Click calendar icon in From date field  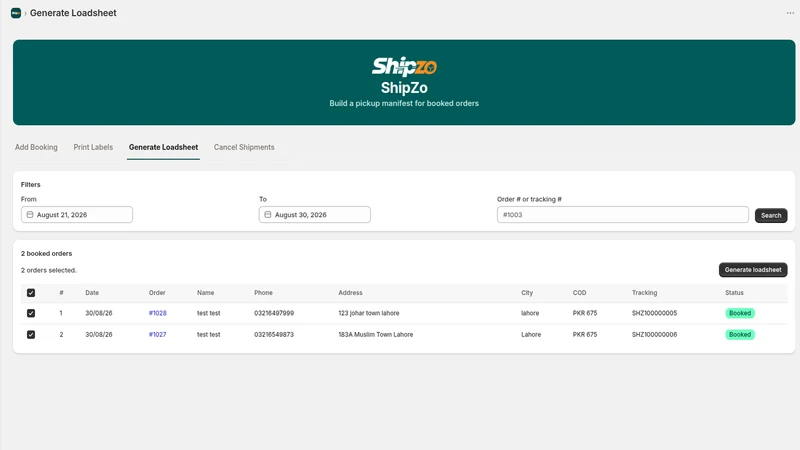click(30, 215)
